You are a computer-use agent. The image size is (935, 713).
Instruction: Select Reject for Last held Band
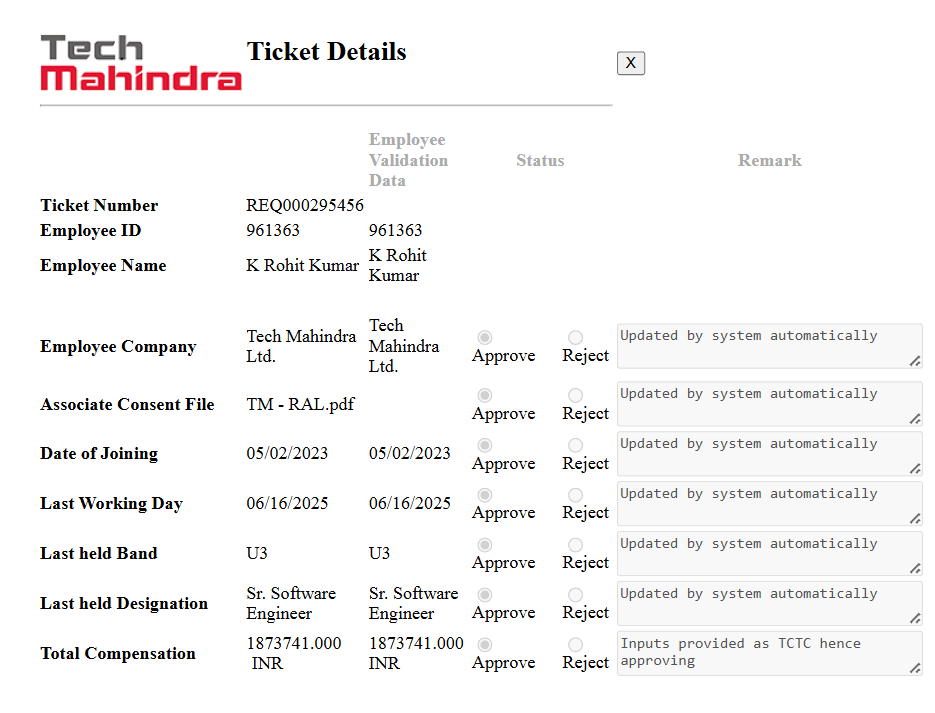575,545
